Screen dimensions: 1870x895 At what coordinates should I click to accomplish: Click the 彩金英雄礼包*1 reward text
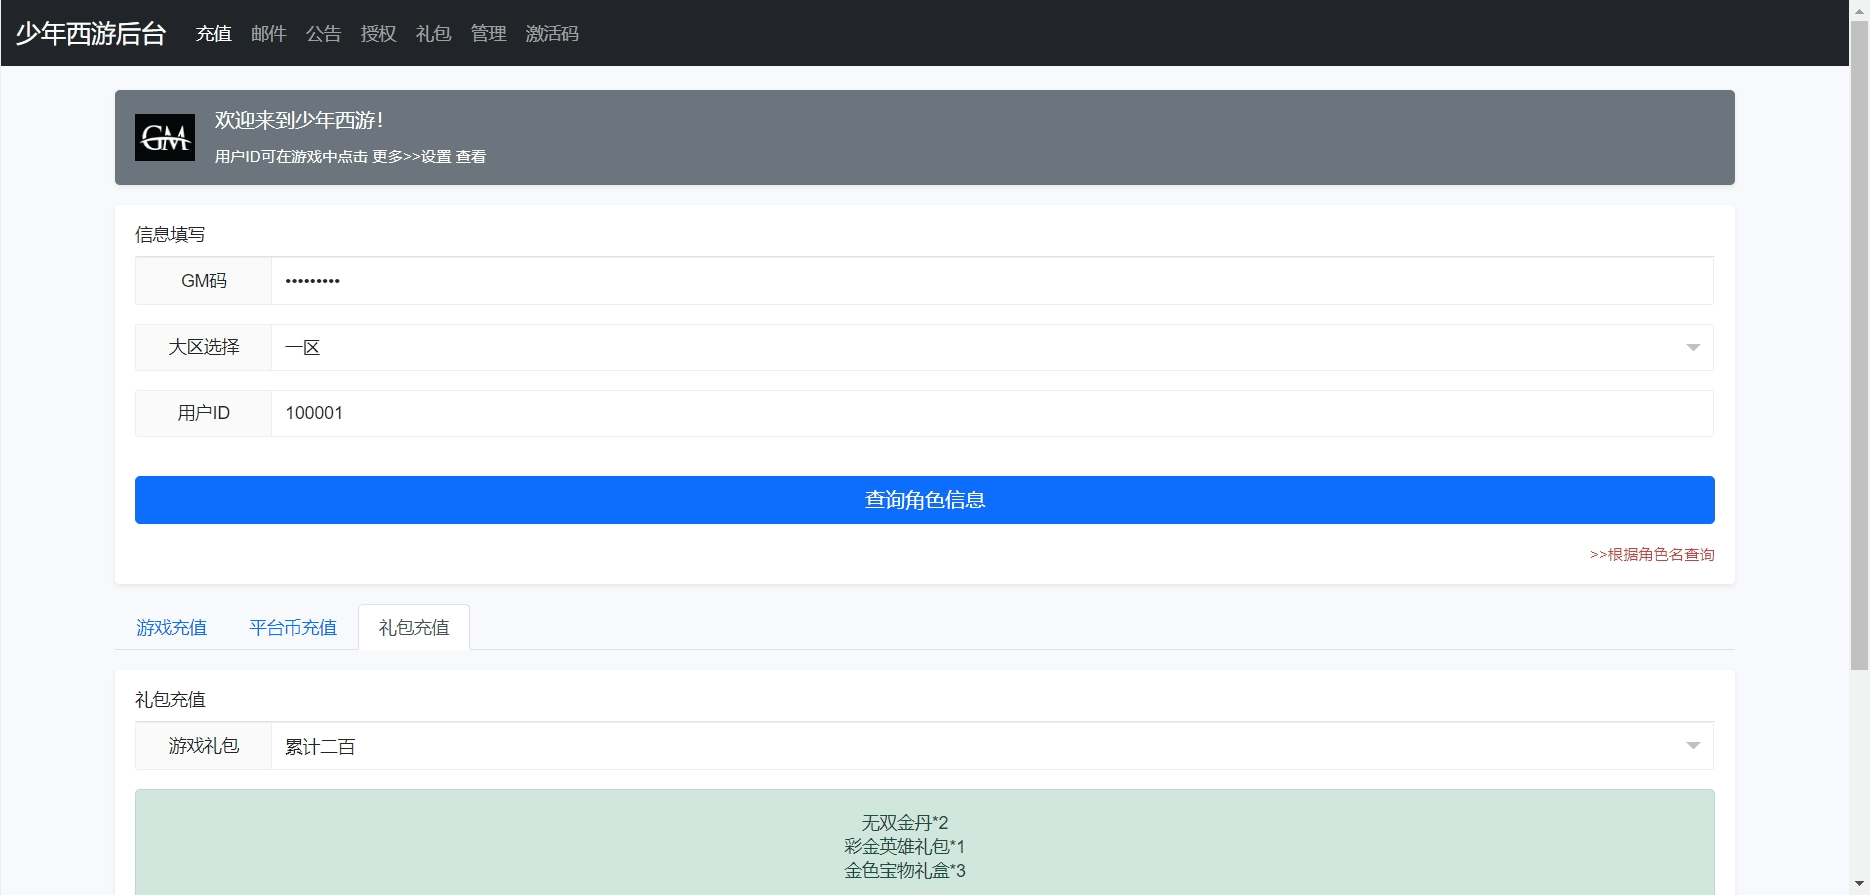click(905, 847)
